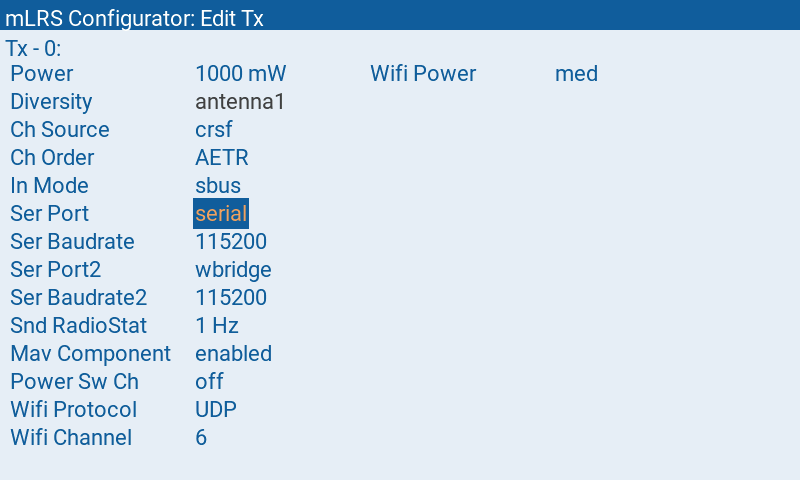Select the Ser Baudrate2 value 115200
Screen dimensions: 800x480
[x=231, y=298]
